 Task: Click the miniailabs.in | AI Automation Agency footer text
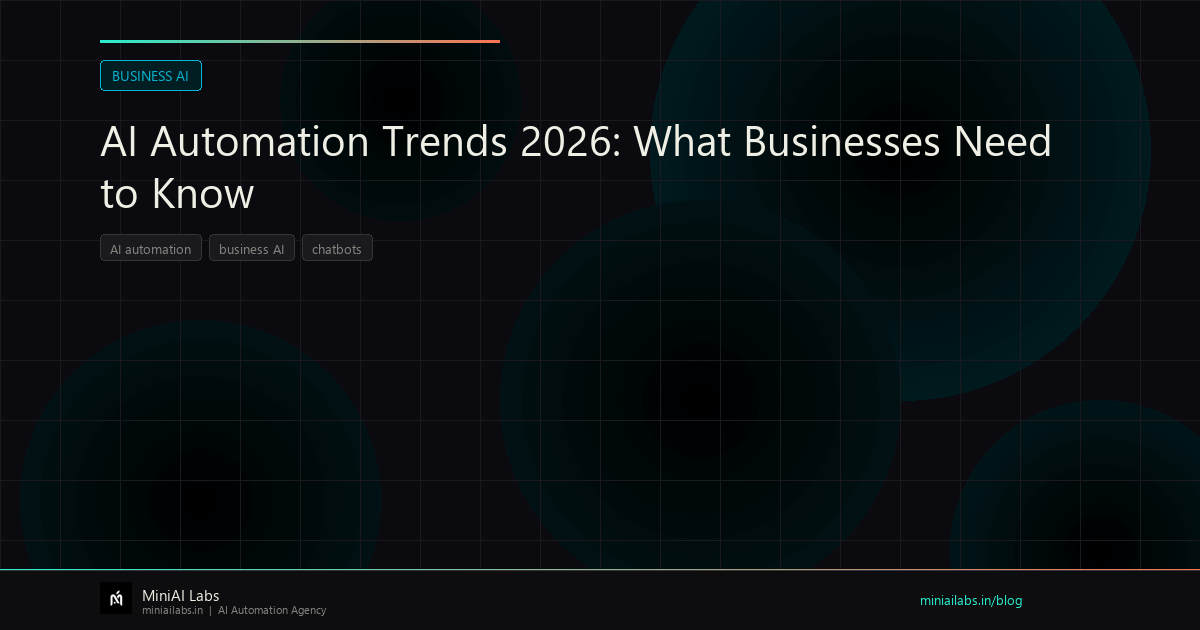[234, 610]
